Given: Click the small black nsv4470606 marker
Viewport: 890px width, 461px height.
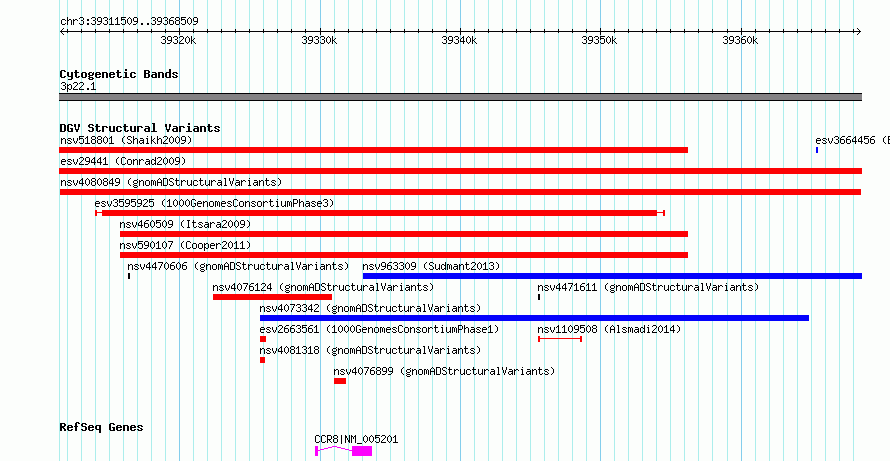Looking at the screenshot, I should (x=129, y=276).
